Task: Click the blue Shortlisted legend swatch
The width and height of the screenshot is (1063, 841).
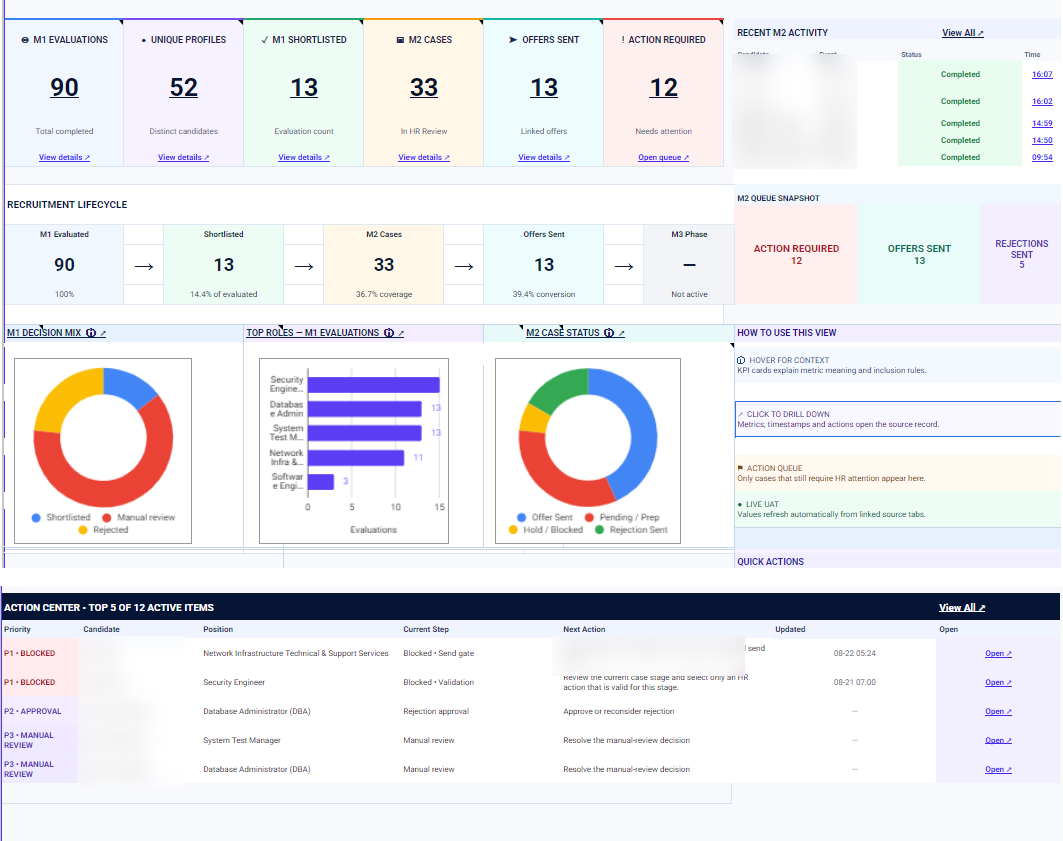Action: click(36, 518)
